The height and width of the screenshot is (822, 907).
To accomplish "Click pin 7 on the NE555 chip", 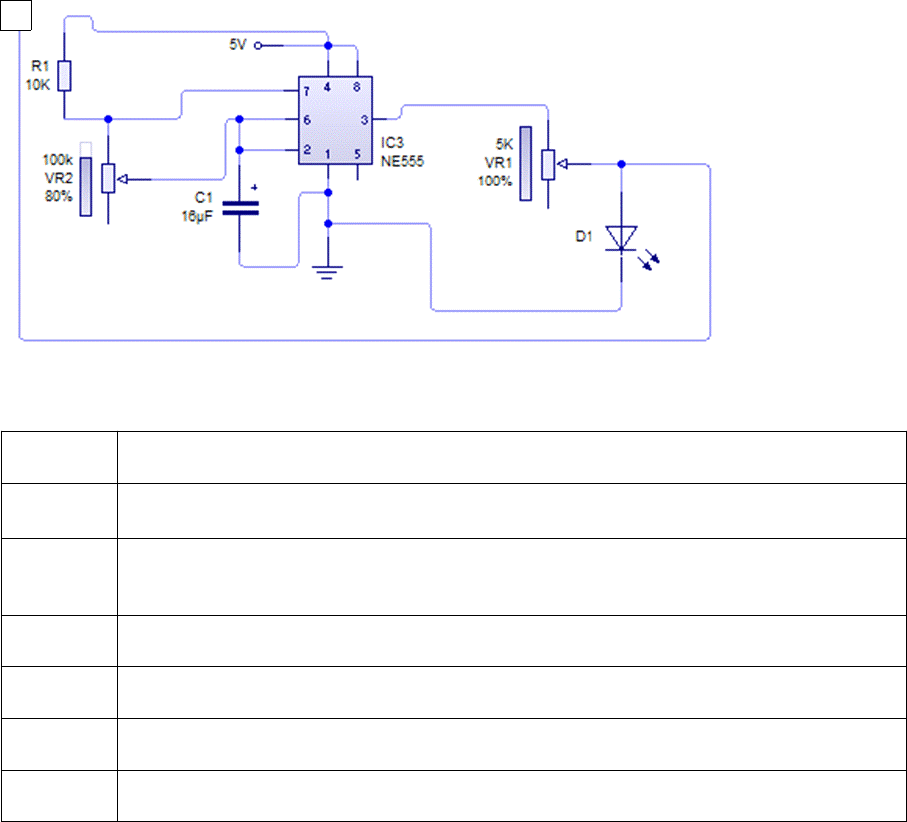I will click(x=307, y=92).
